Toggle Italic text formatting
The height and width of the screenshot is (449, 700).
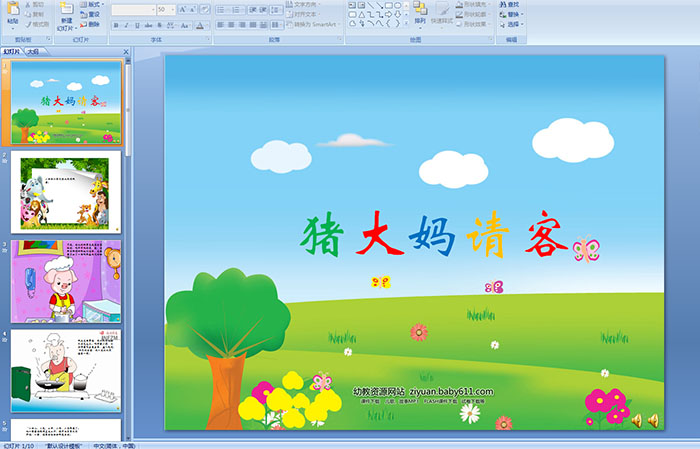[x=127, y=24]
